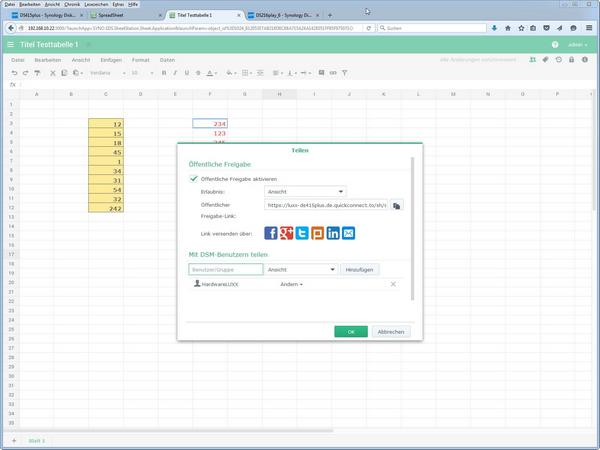This screenshot has height=450, width=600.
Task: Share link via Twitter icon
Action: point(302,233)
